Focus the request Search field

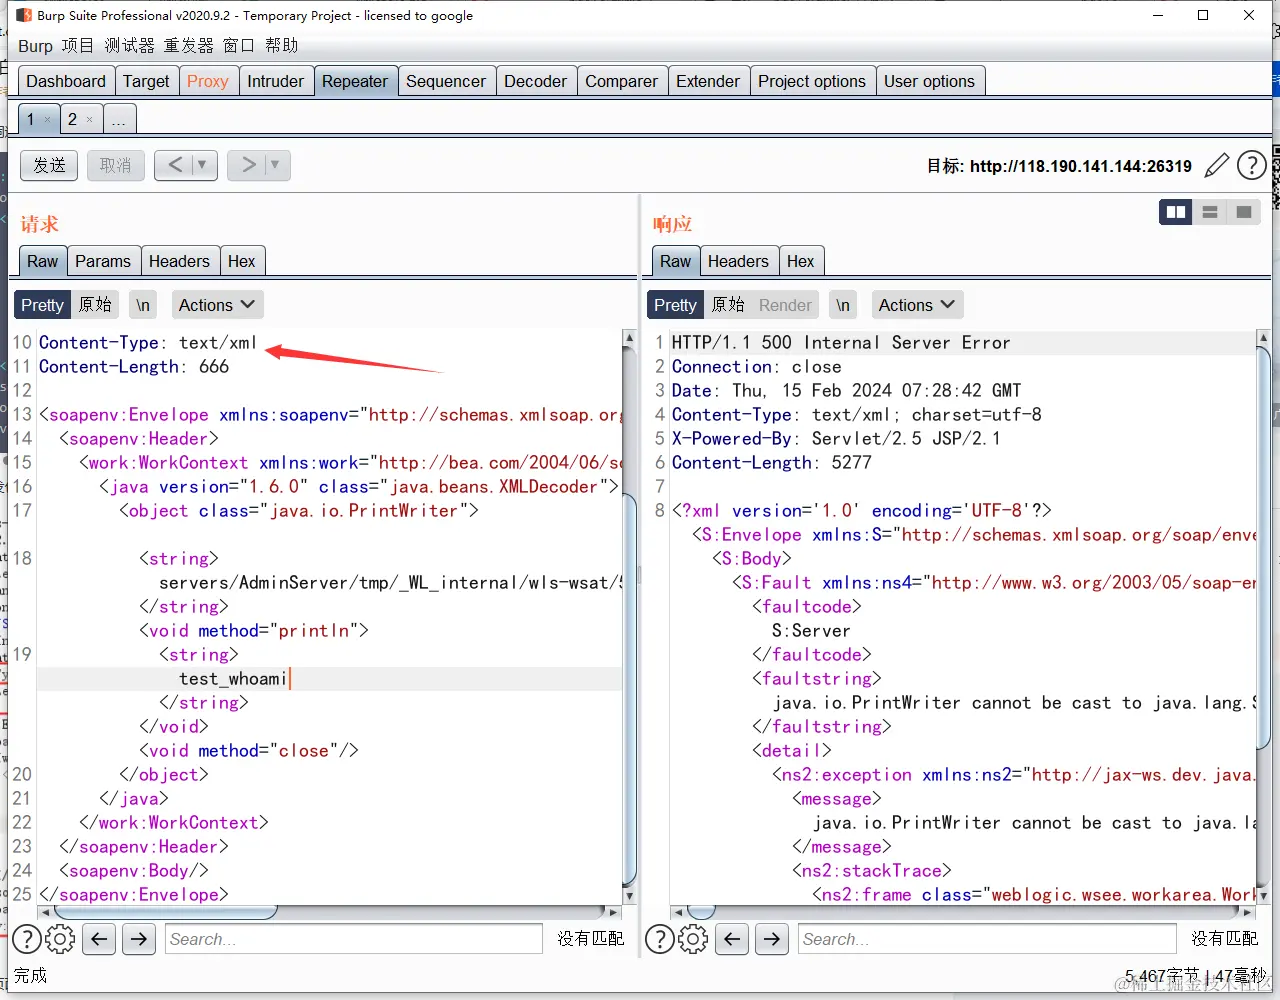pos(354,939)
